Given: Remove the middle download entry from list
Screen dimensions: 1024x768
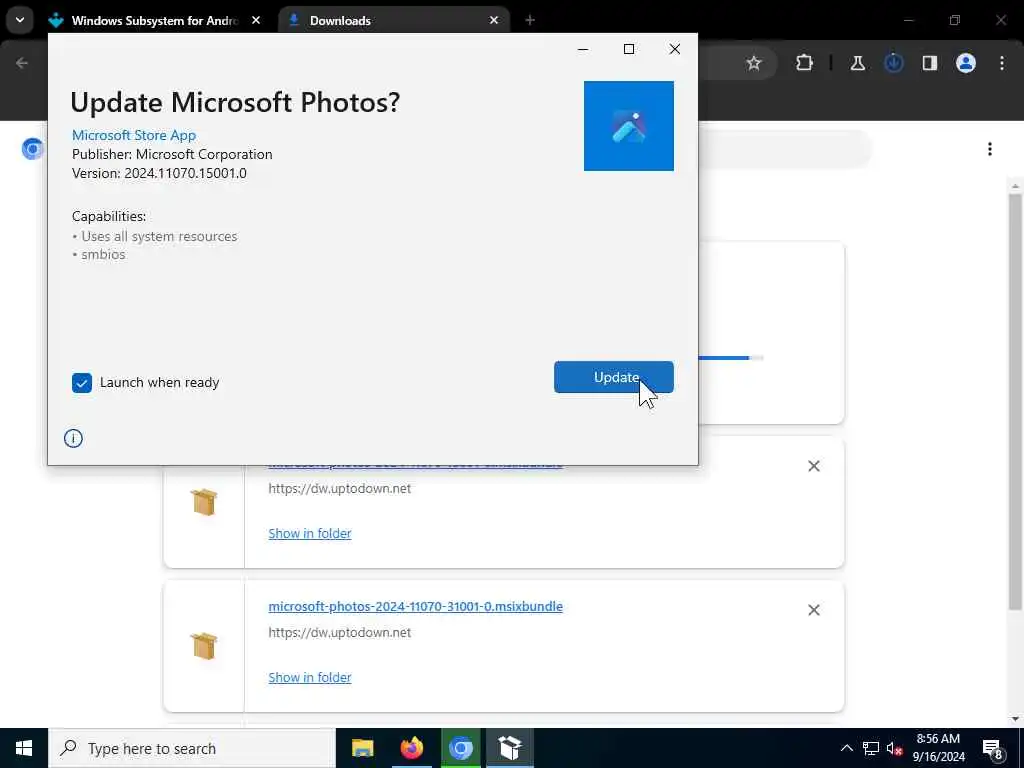Looking at the screenshot, I should coord(814,466).
